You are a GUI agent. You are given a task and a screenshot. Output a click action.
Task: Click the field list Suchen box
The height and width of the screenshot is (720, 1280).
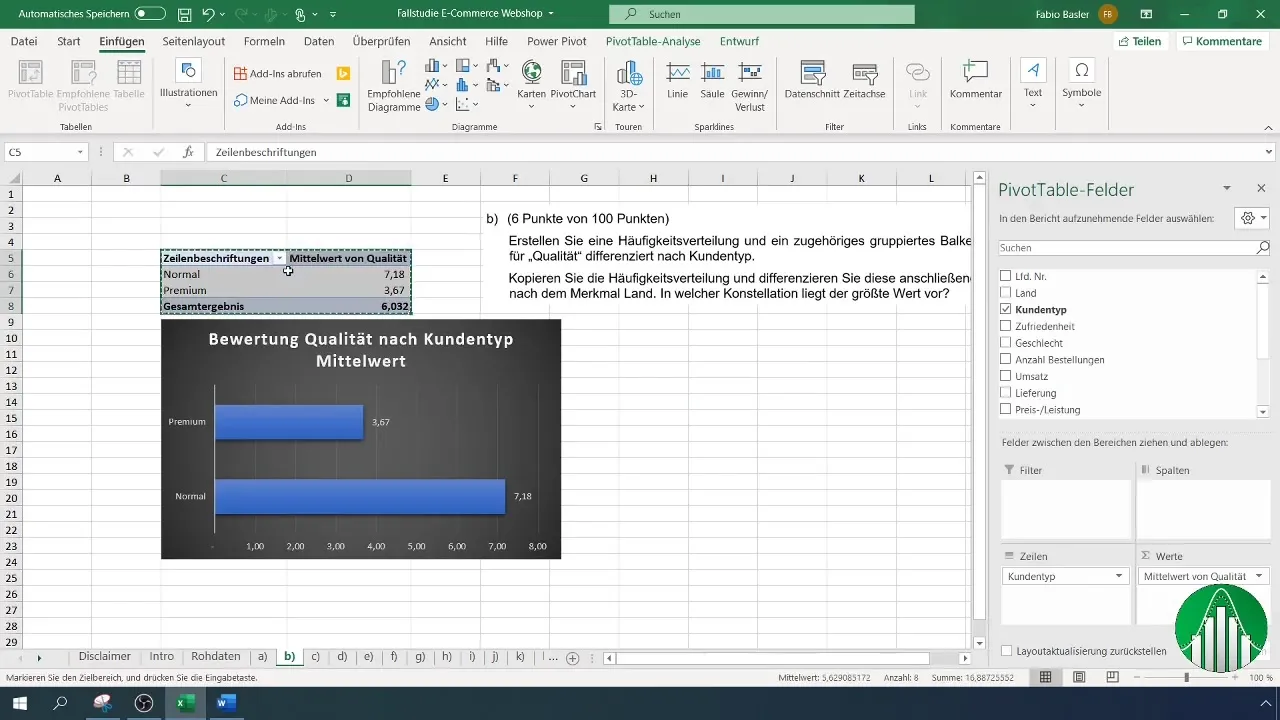(x=1134, y=247)
